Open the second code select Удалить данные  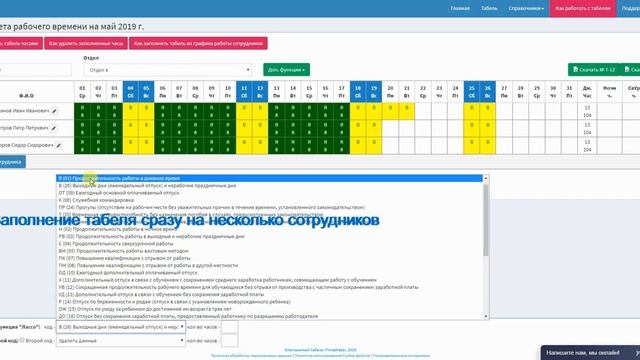(121, 340)
